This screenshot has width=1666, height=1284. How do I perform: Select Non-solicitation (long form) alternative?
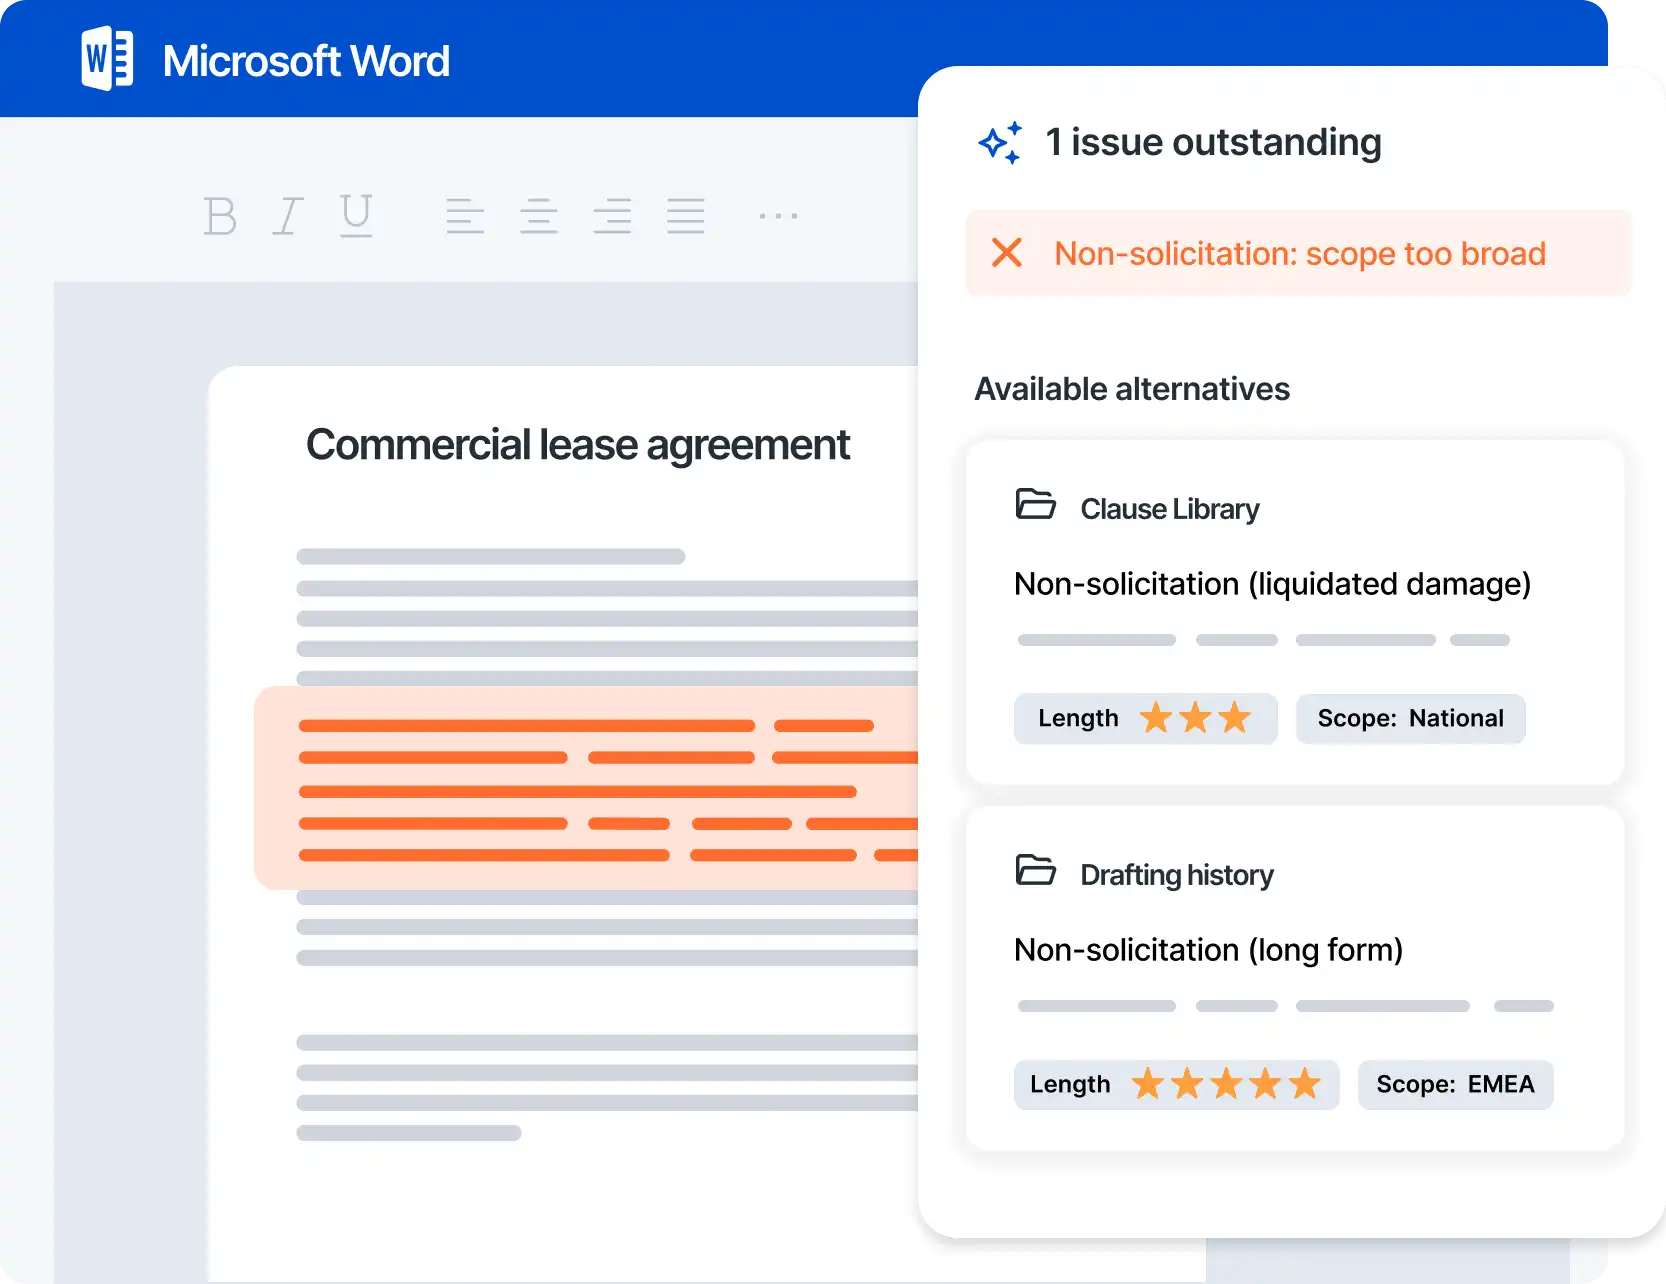point(1208,950)
